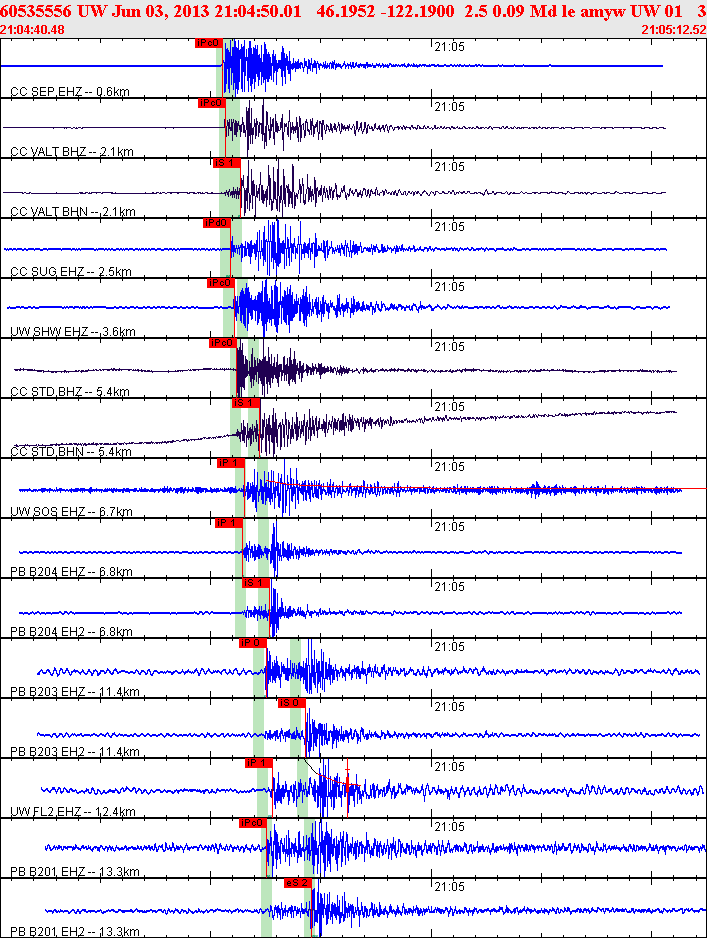Click the P pick flag on FL2 EHZ trace

(258, 763)
